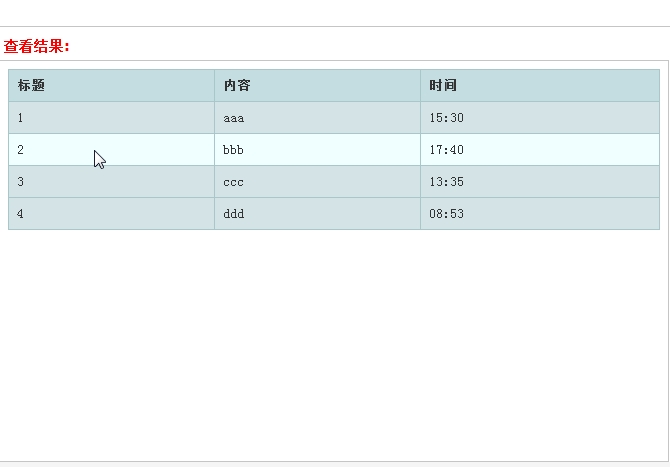The width and height of the screenshot is (670, 467).
Task: Click the 时间 column header
Action: 540,85
